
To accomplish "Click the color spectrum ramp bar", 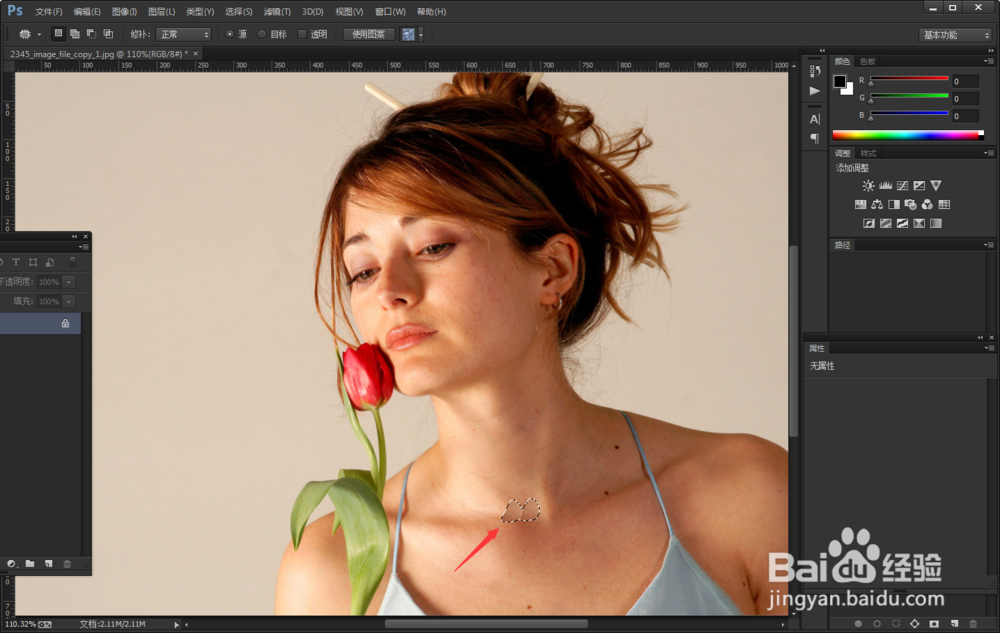I will 908,135.
